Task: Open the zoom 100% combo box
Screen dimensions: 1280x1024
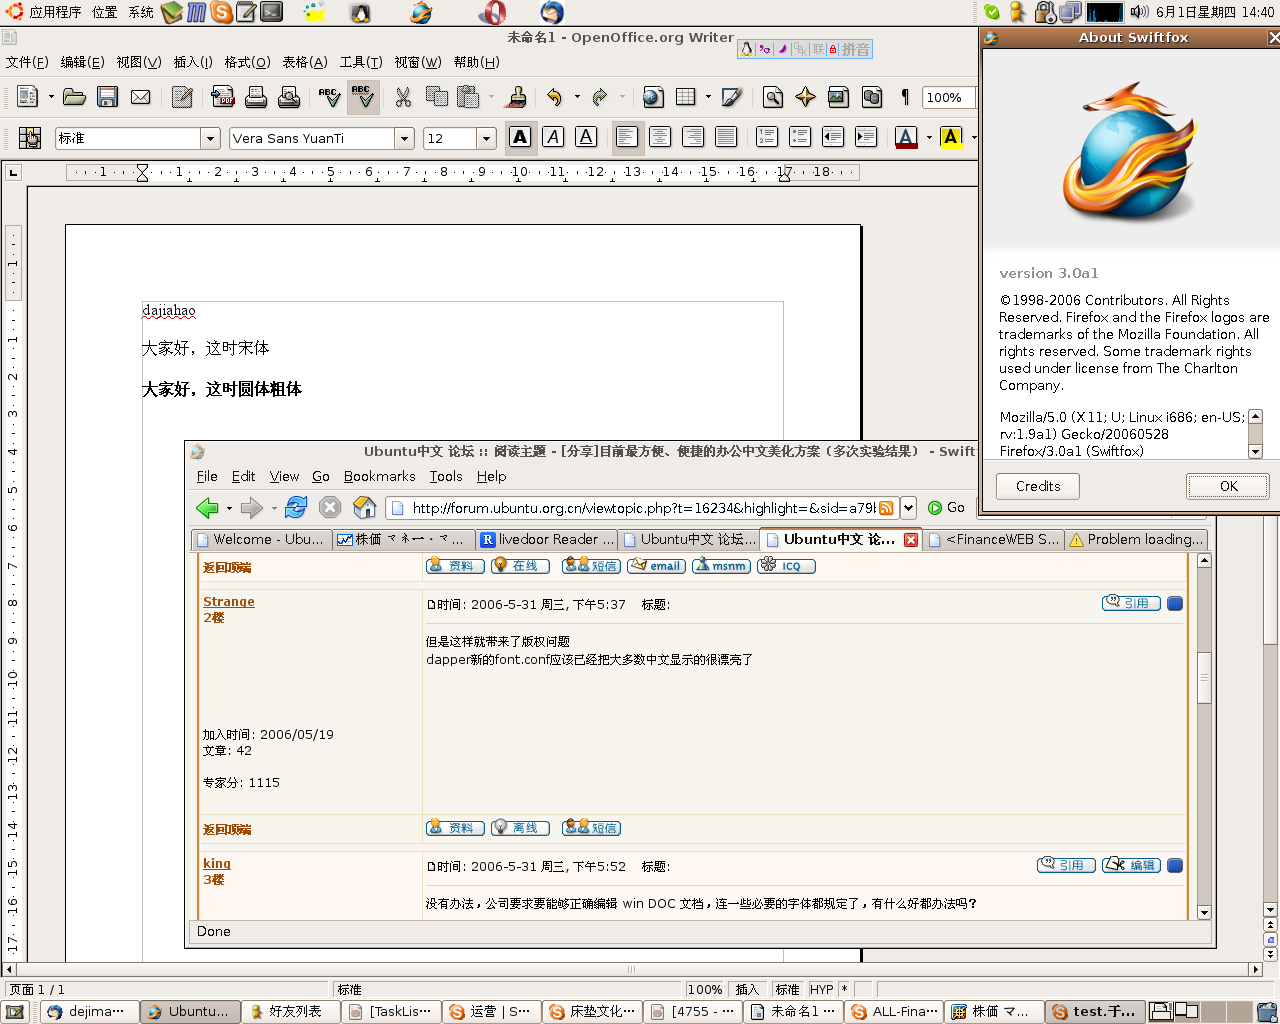Action: [x=948, y=97]
